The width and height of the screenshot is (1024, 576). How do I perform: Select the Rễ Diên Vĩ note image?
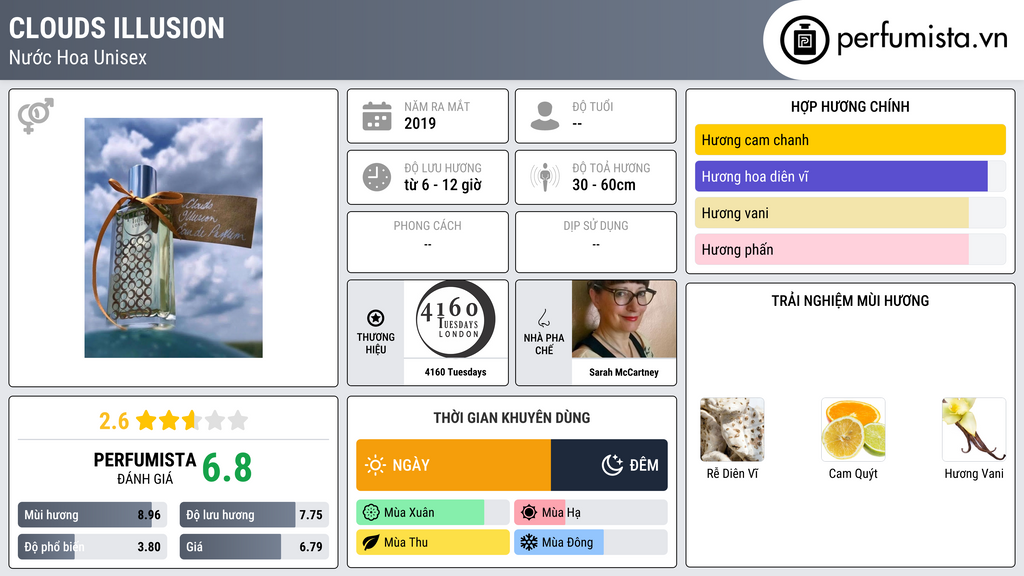[732, 430]
